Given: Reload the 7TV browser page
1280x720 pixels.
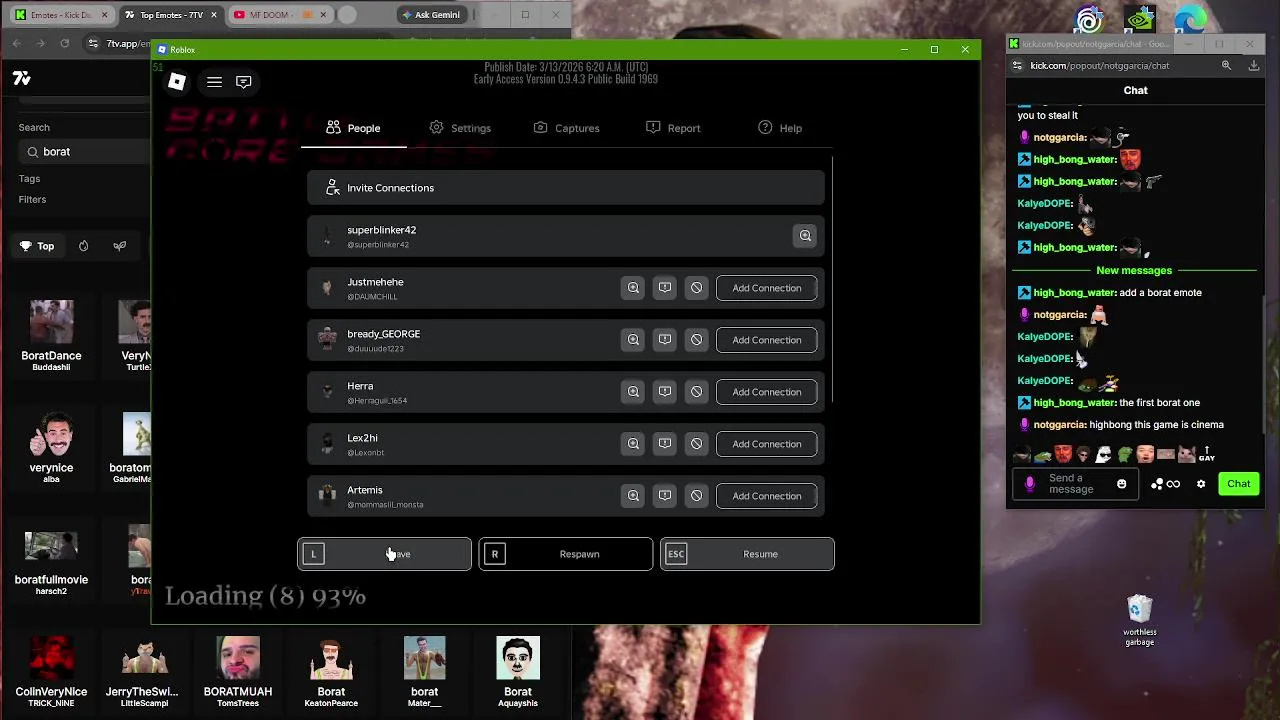Looking at the screenshot, I should [65, 43].
